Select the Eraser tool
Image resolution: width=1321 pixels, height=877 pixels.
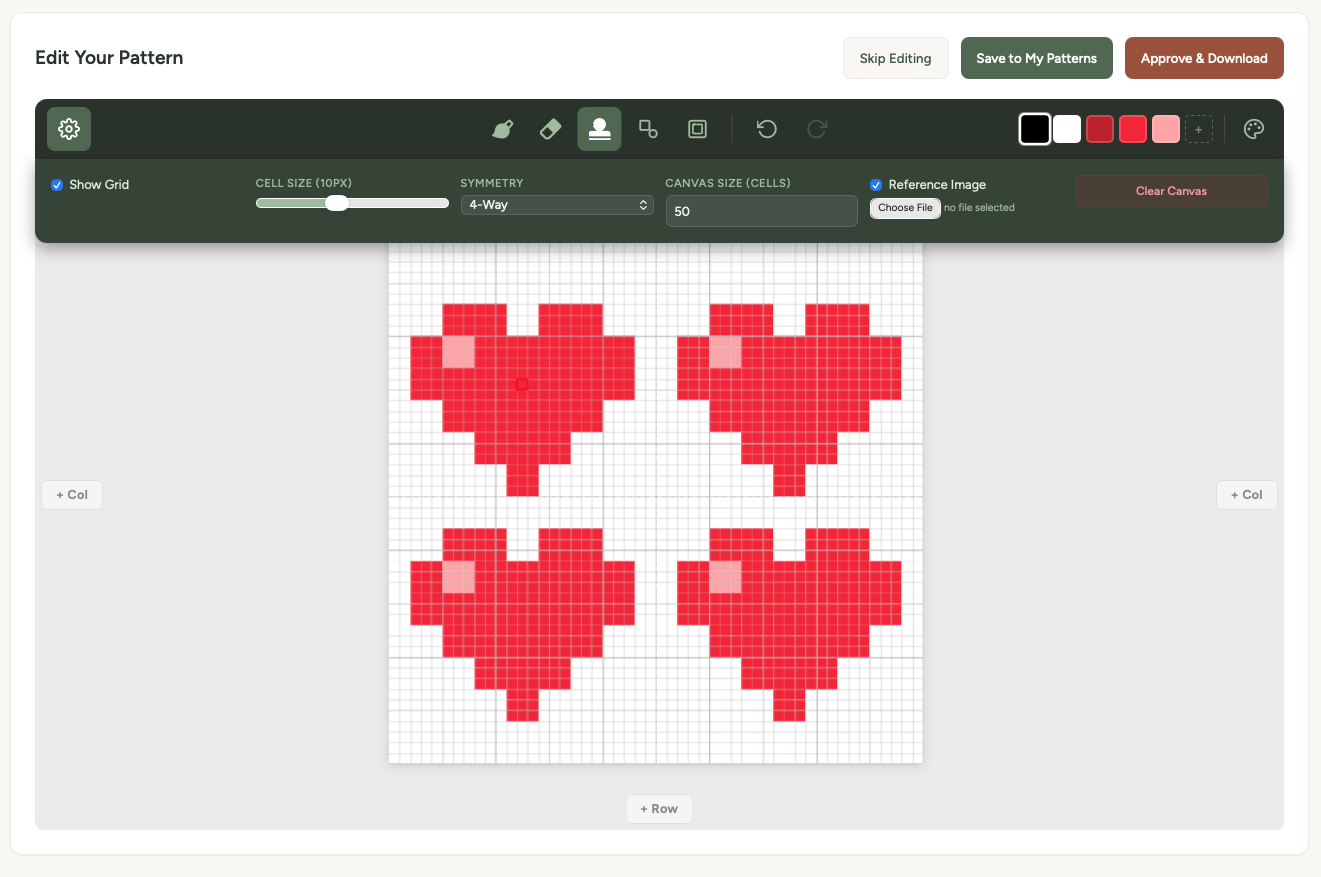[x=550, y=129]
